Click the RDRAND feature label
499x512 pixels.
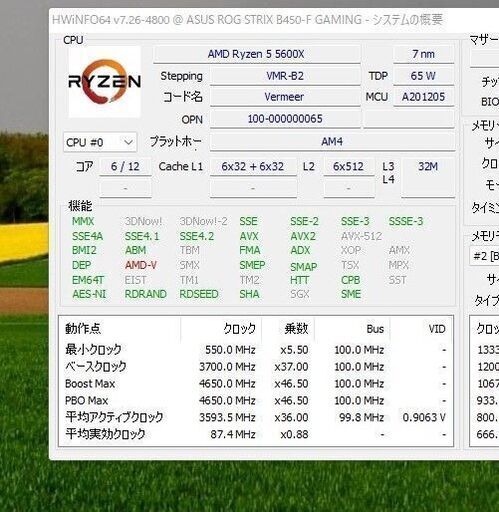point(146,294)
